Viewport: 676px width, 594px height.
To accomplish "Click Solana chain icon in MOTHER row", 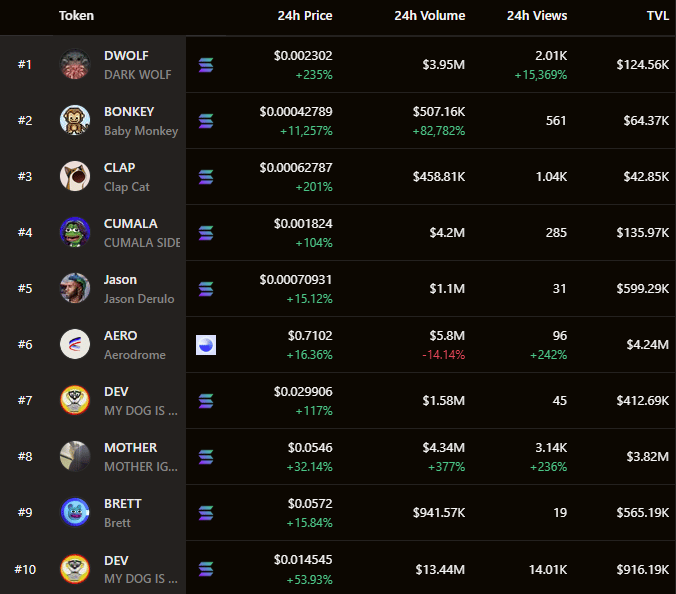I will (206, 457).
